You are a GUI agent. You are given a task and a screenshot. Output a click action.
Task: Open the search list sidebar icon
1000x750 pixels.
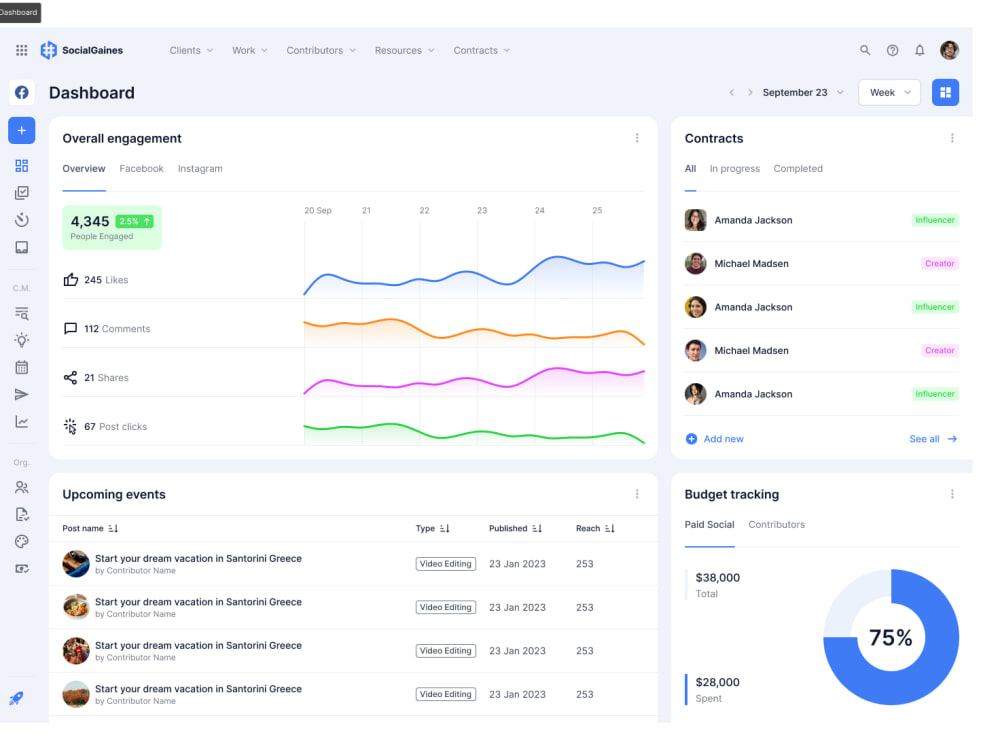[x=22, y=313]
